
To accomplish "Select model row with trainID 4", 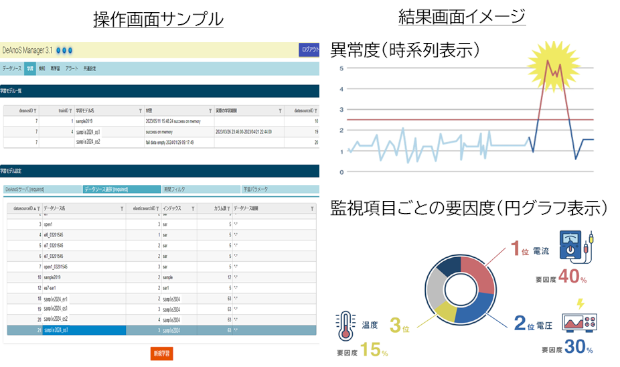I will tap(161, 132).
